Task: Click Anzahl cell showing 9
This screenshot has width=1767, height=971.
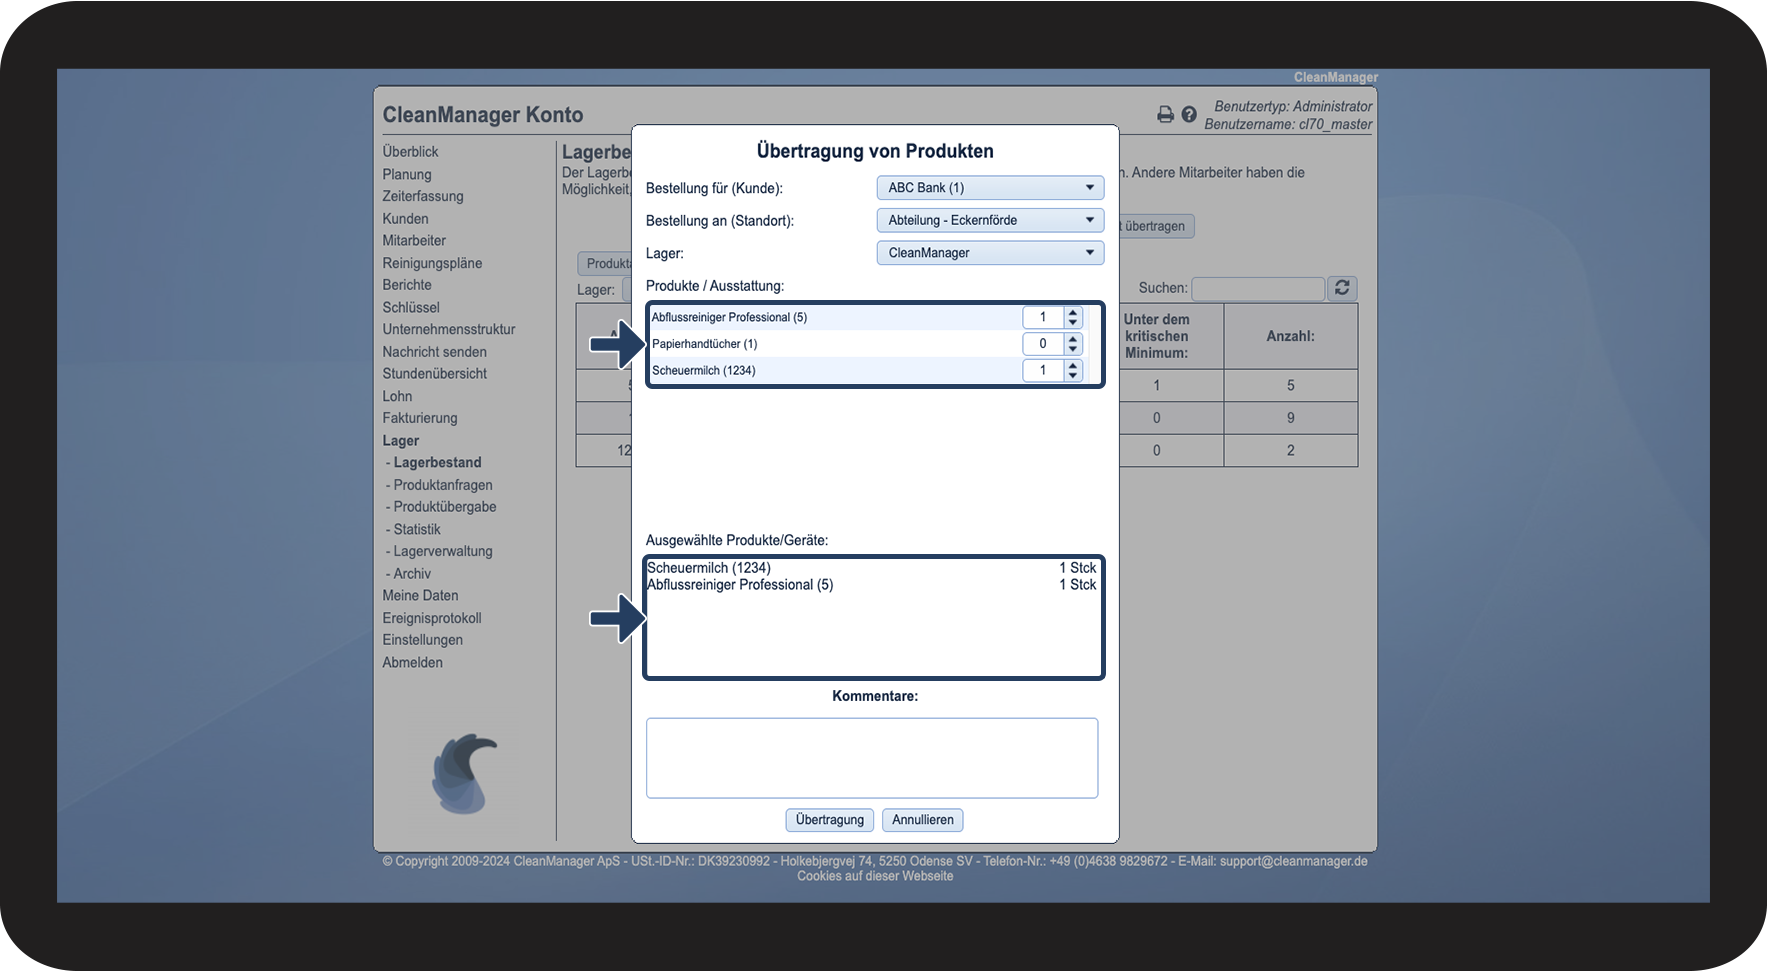Action: [1291, 418]
